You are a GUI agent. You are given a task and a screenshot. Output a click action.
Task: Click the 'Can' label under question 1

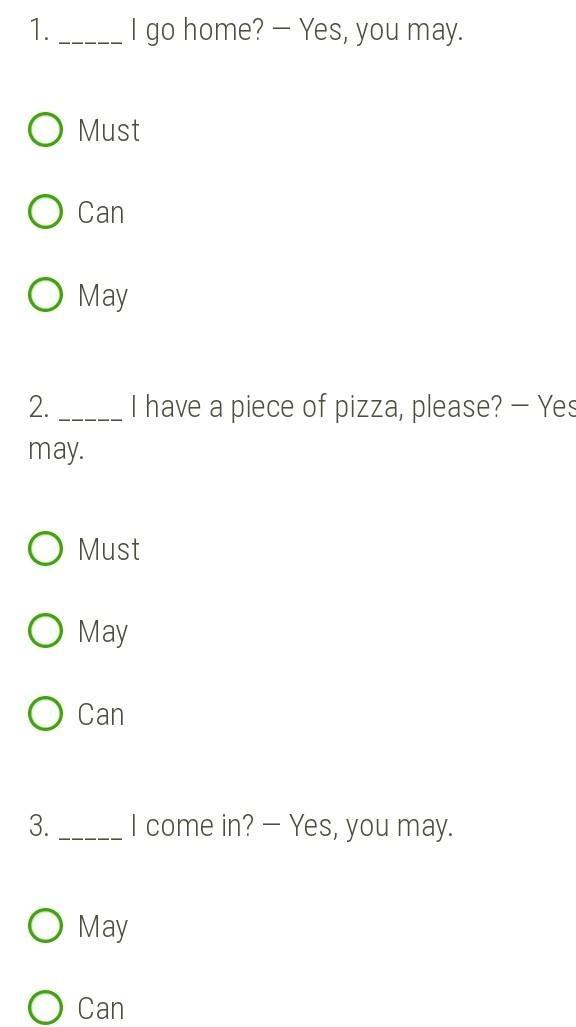(x=101, y=212)
